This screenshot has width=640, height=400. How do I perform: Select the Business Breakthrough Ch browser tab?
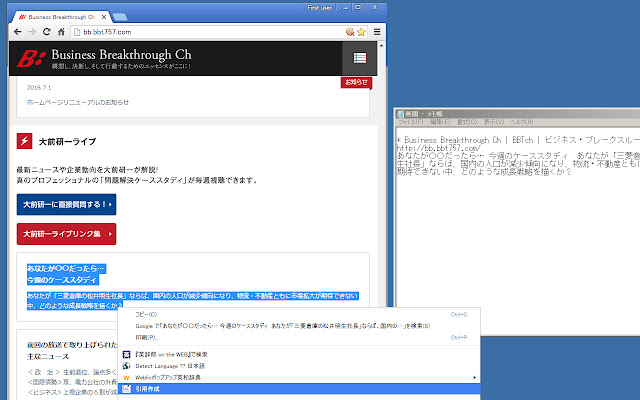click(61, 17)
